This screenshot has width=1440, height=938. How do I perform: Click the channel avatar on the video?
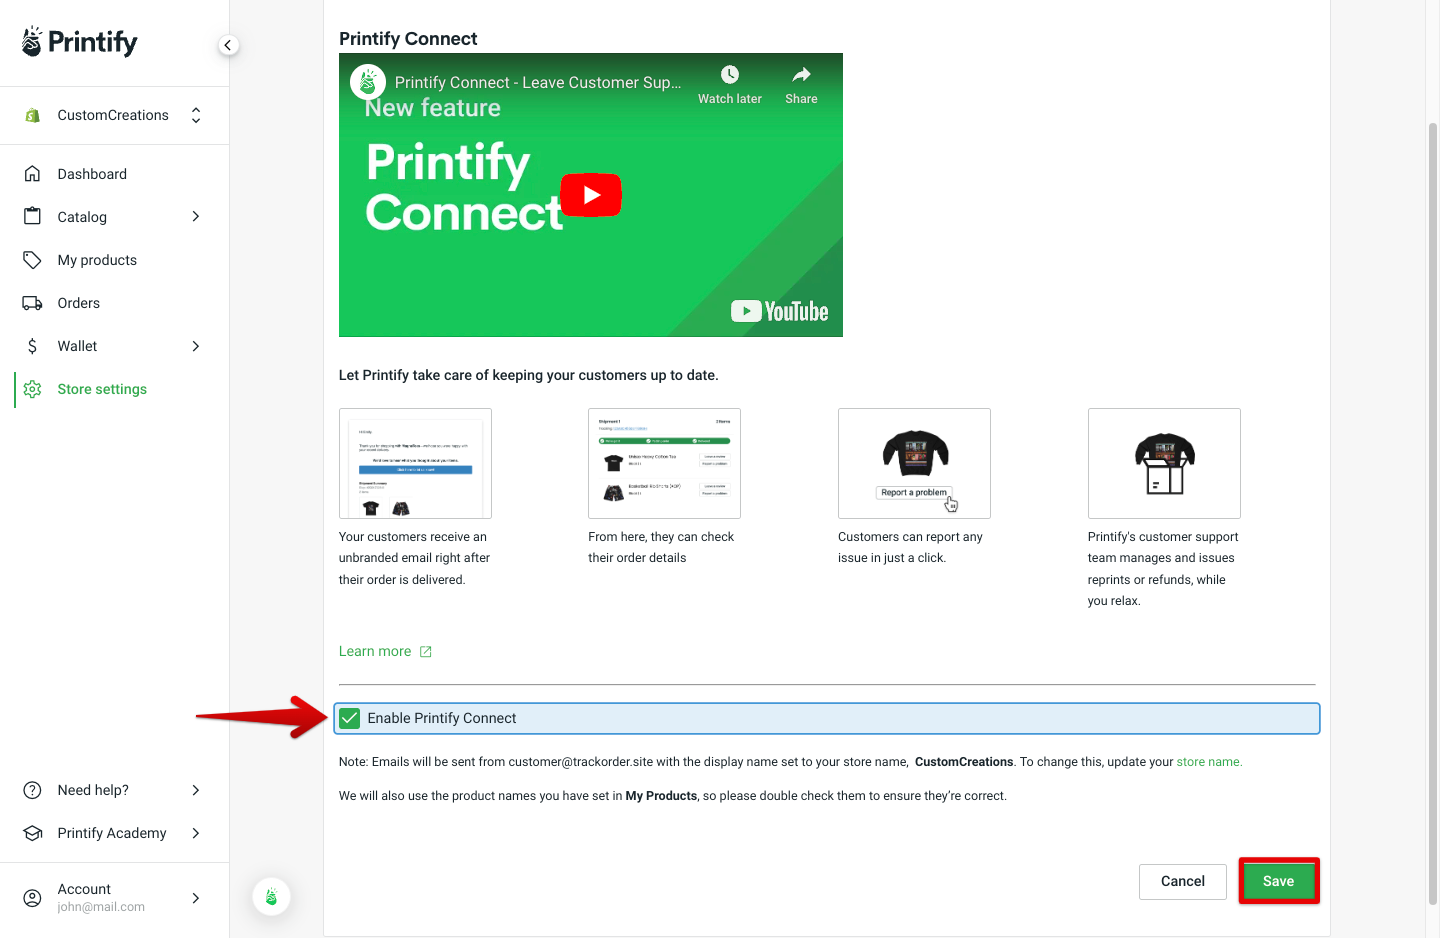tap(368, 82)
